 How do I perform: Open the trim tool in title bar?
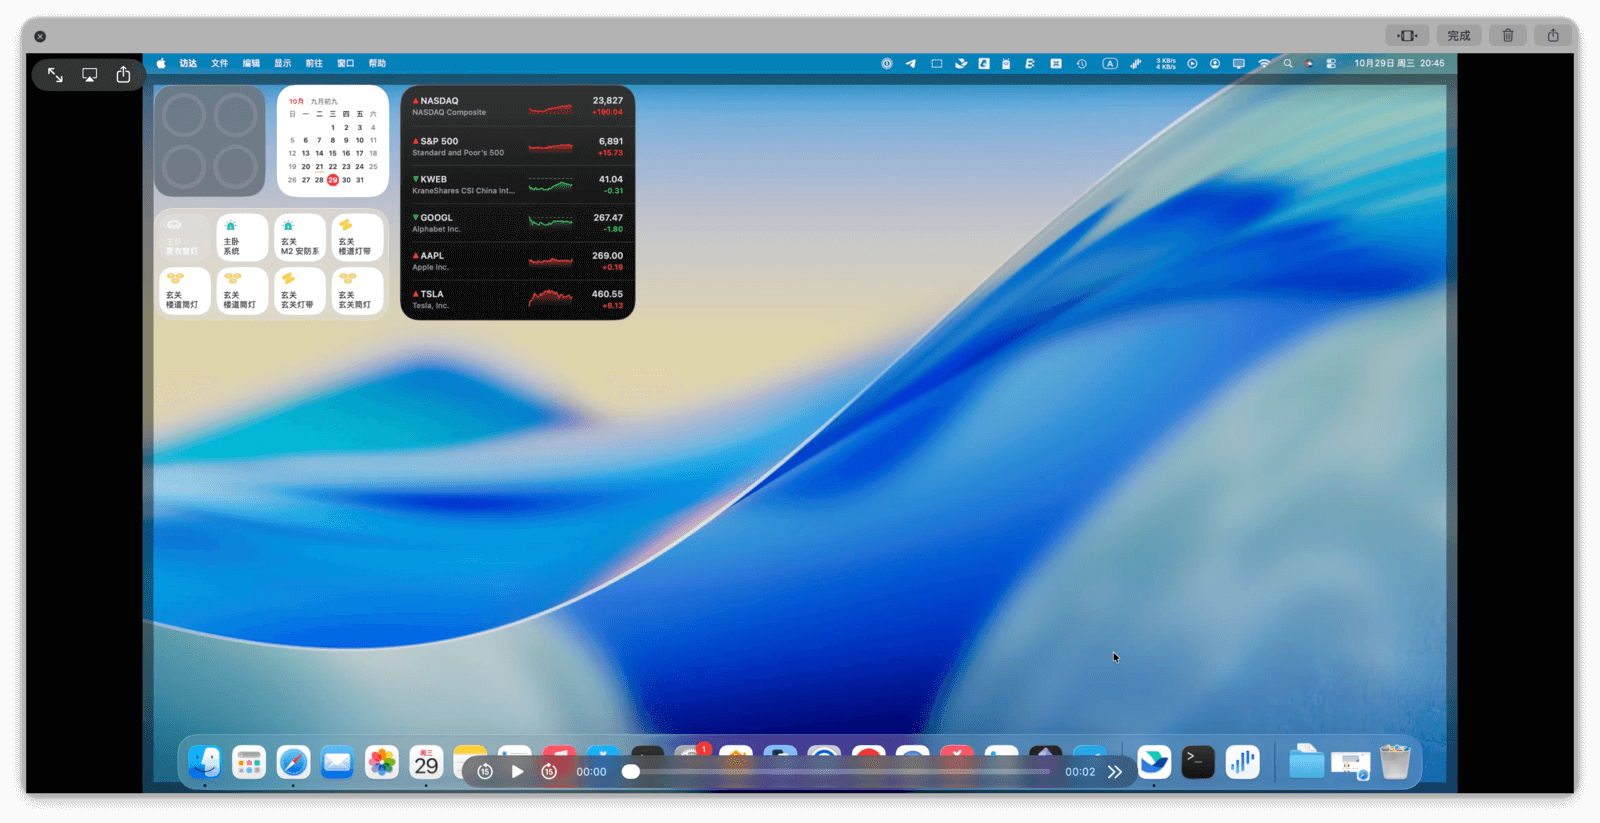1407,36
